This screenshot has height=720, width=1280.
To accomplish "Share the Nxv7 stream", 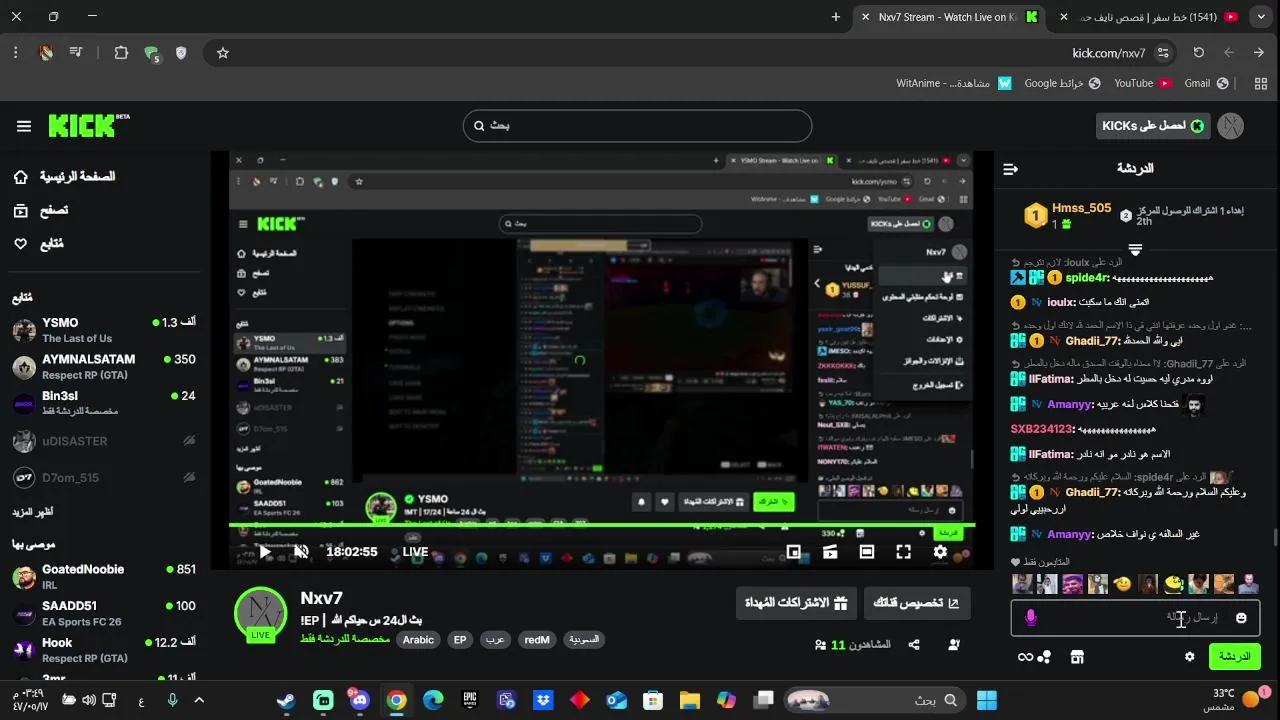I will point(914,645).
